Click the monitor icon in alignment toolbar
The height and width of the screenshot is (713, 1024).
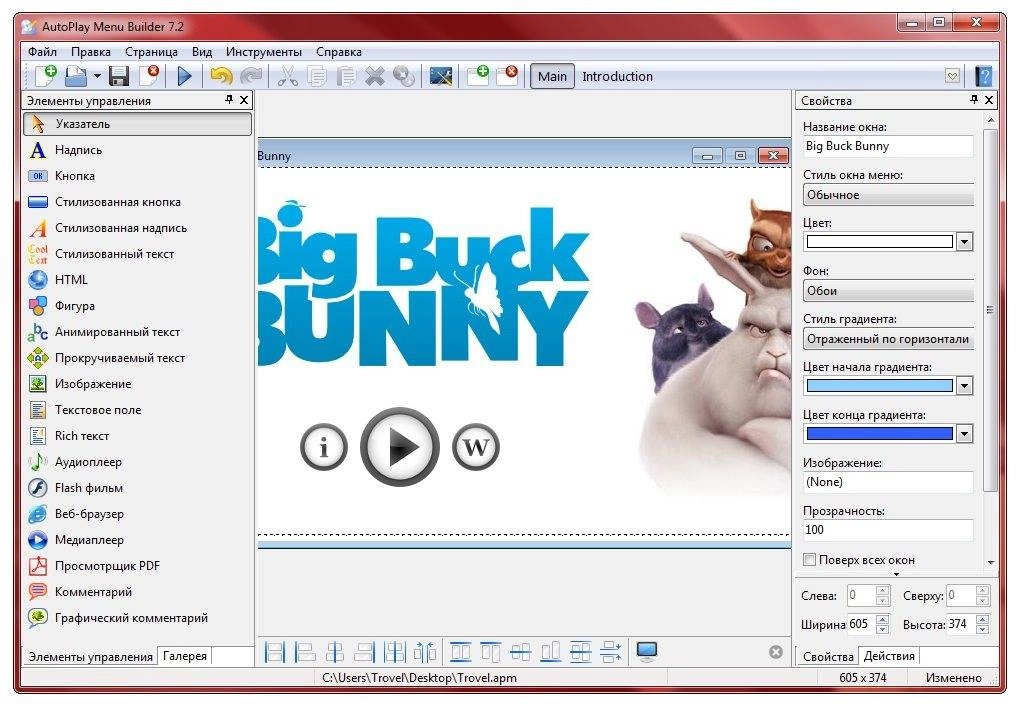(x=647, y=652)
